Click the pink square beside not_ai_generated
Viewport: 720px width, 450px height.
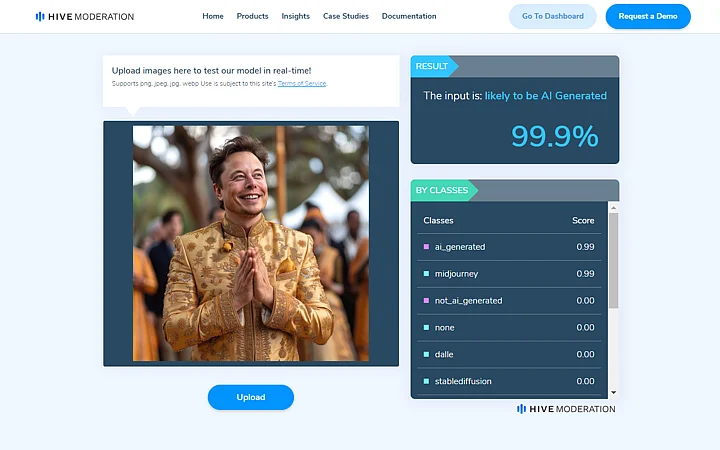coord(426,300)
